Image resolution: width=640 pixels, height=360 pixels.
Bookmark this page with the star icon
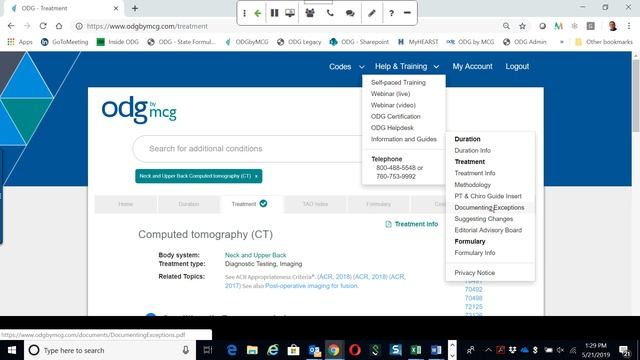pyautogui.click(x=522, y=26)
